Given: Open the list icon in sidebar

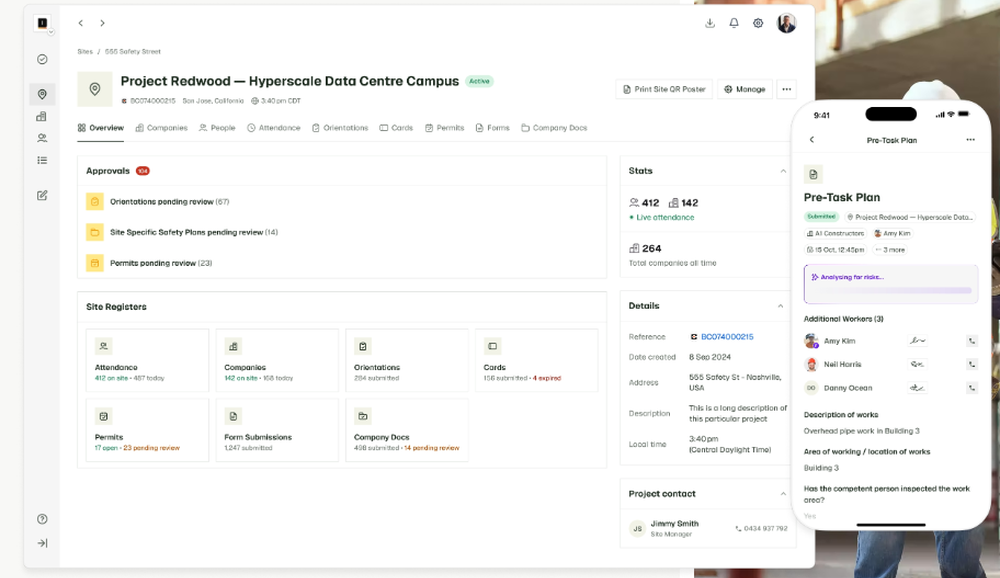Looking at the screenshot, I should coord(42,160).
